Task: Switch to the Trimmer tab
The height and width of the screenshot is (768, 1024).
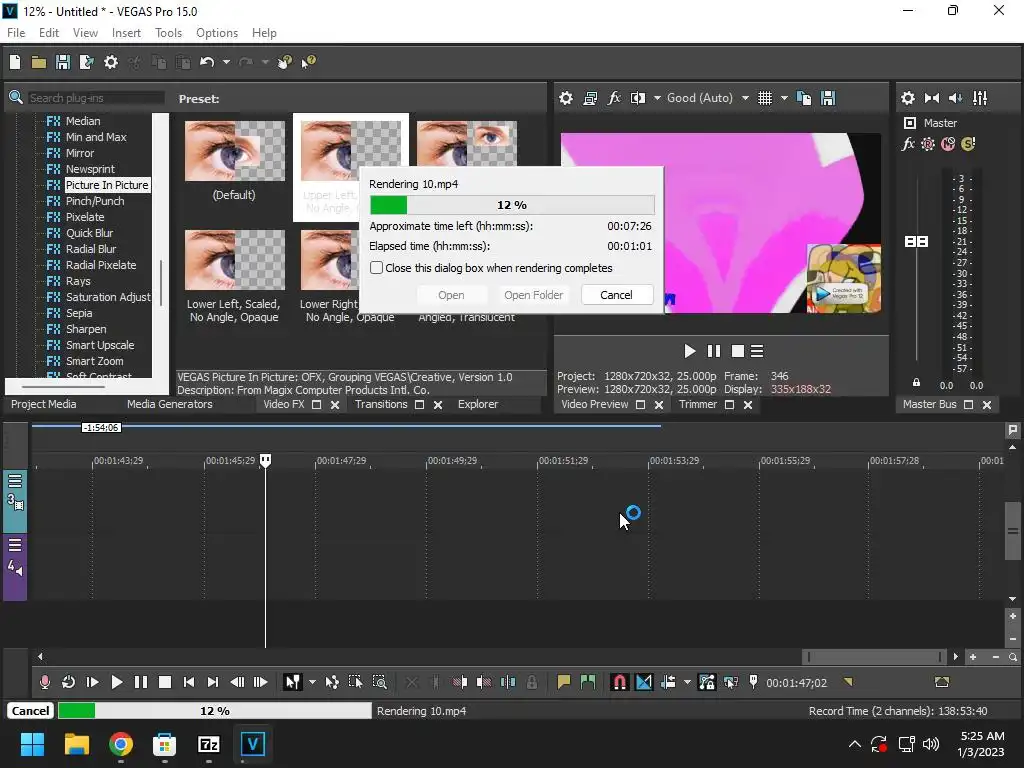Action: tap(697, 404)
